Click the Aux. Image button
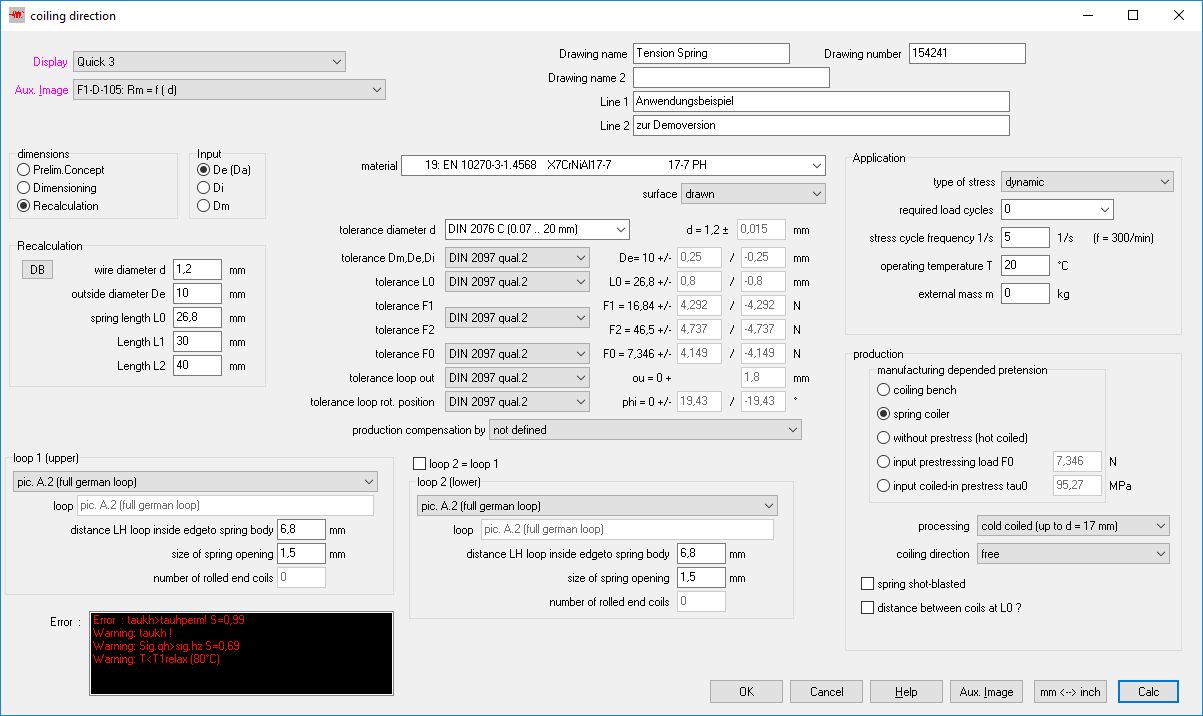Screen dimensions: 1203x716 click(986, 692)
